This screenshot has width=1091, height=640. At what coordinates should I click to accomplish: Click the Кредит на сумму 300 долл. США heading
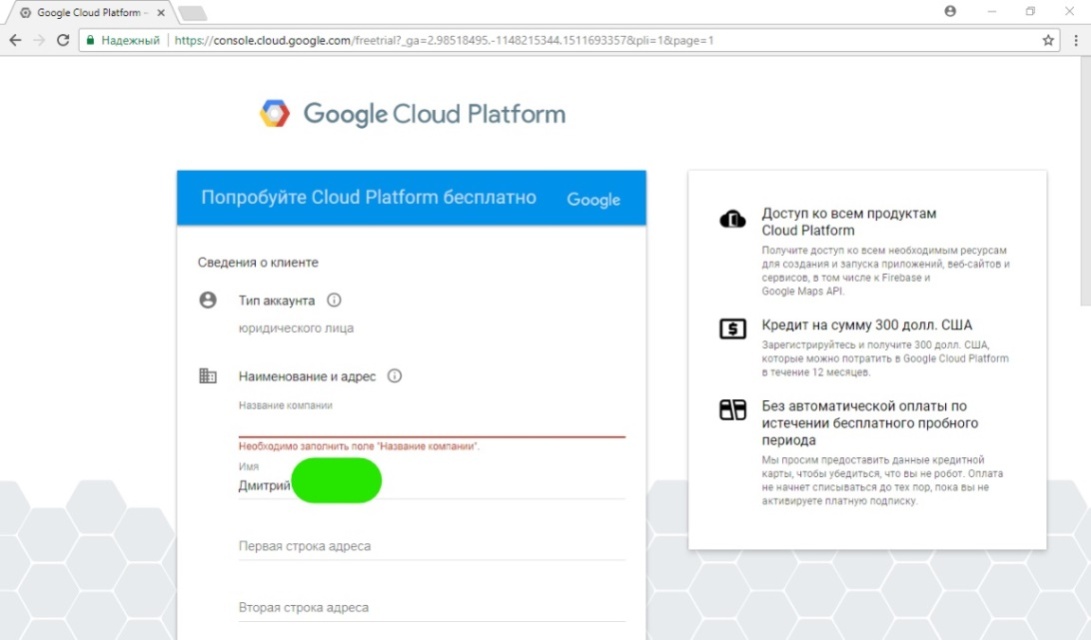(866, 325)
